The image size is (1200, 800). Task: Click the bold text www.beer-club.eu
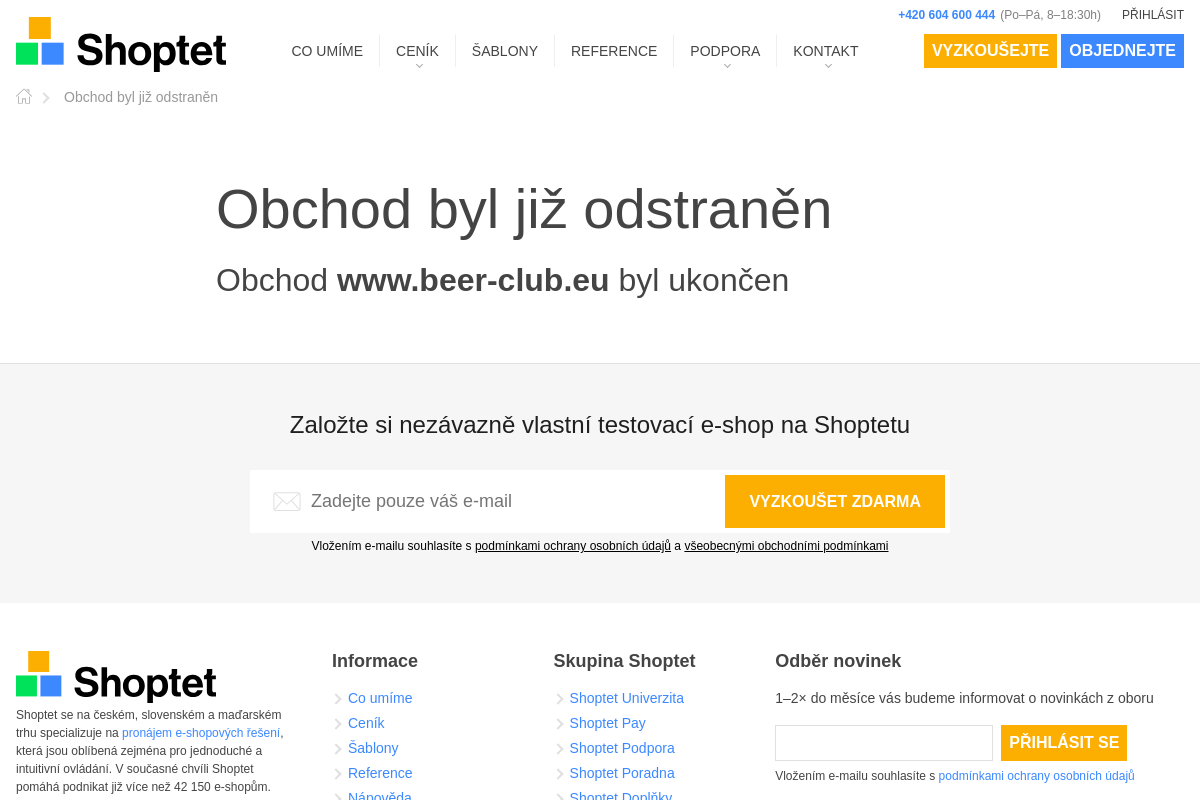pyautogui.click(x=473, y=280)
